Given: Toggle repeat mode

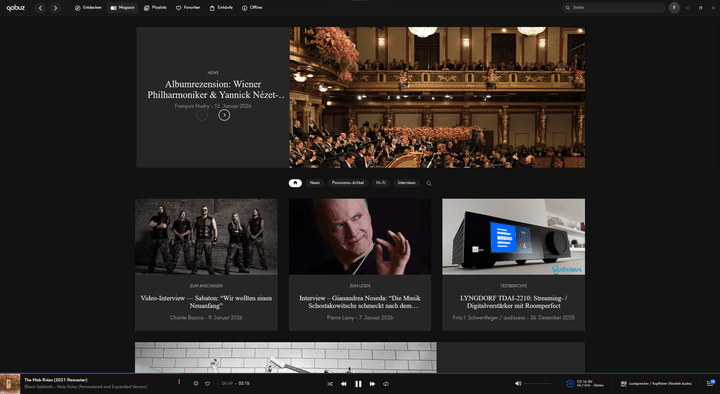Looking at the screenshot, I should click(x=386, y=384).
